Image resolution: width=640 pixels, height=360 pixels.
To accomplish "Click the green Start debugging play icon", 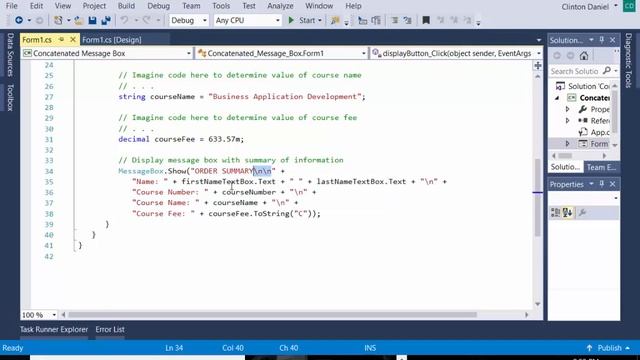I will [291, 20].
